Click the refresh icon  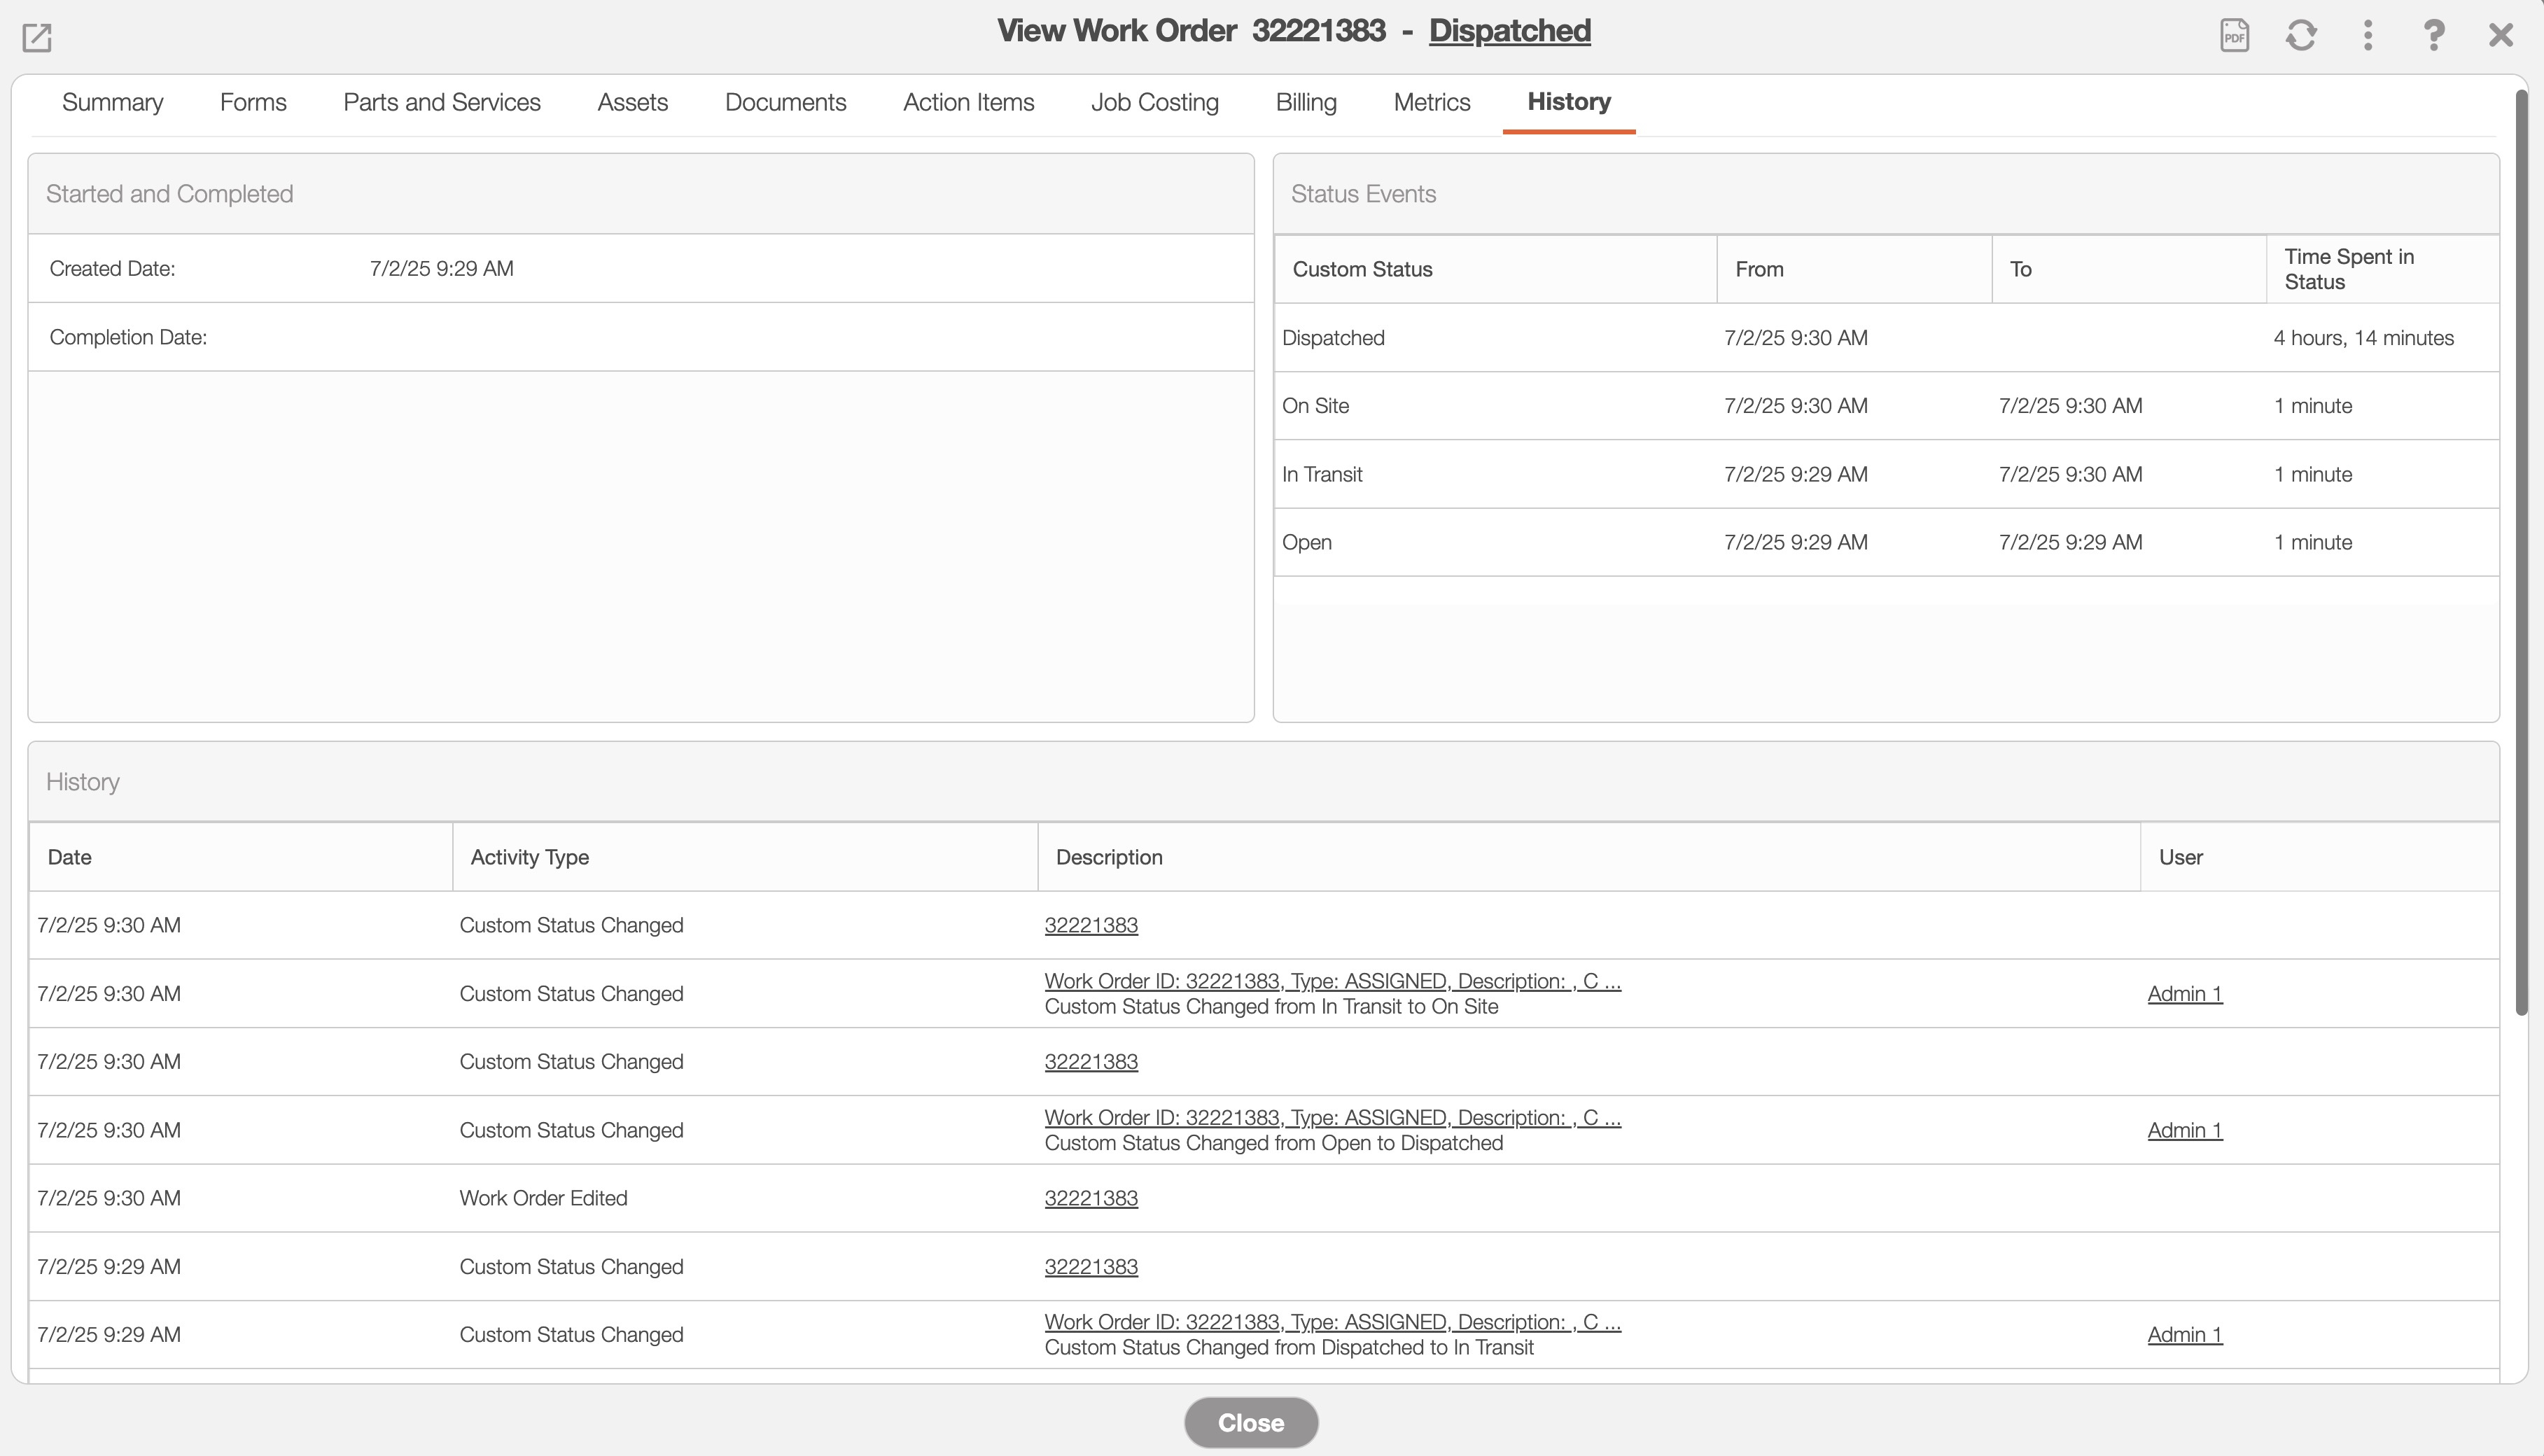pos(2301,36)
